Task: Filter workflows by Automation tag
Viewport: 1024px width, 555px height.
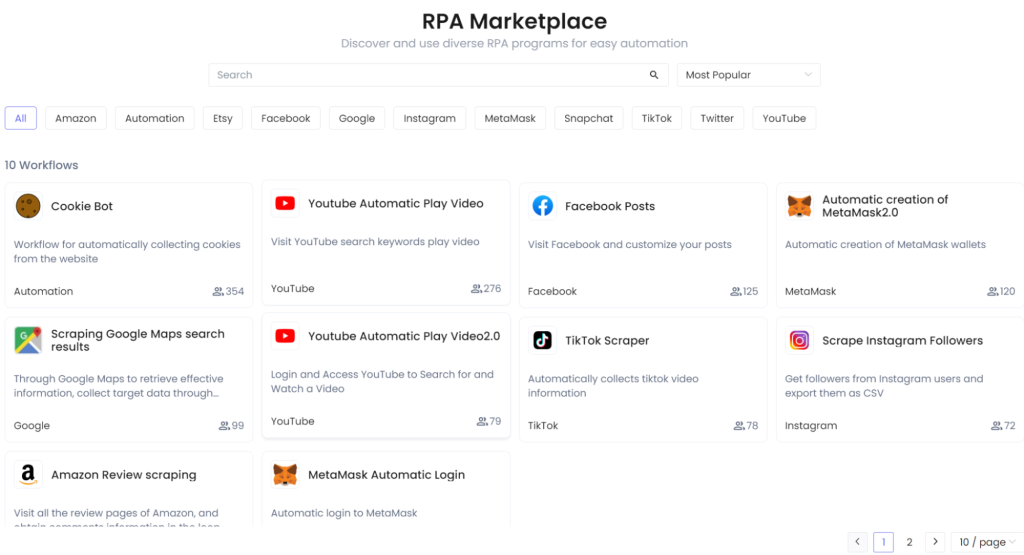Action: (155, 118)
